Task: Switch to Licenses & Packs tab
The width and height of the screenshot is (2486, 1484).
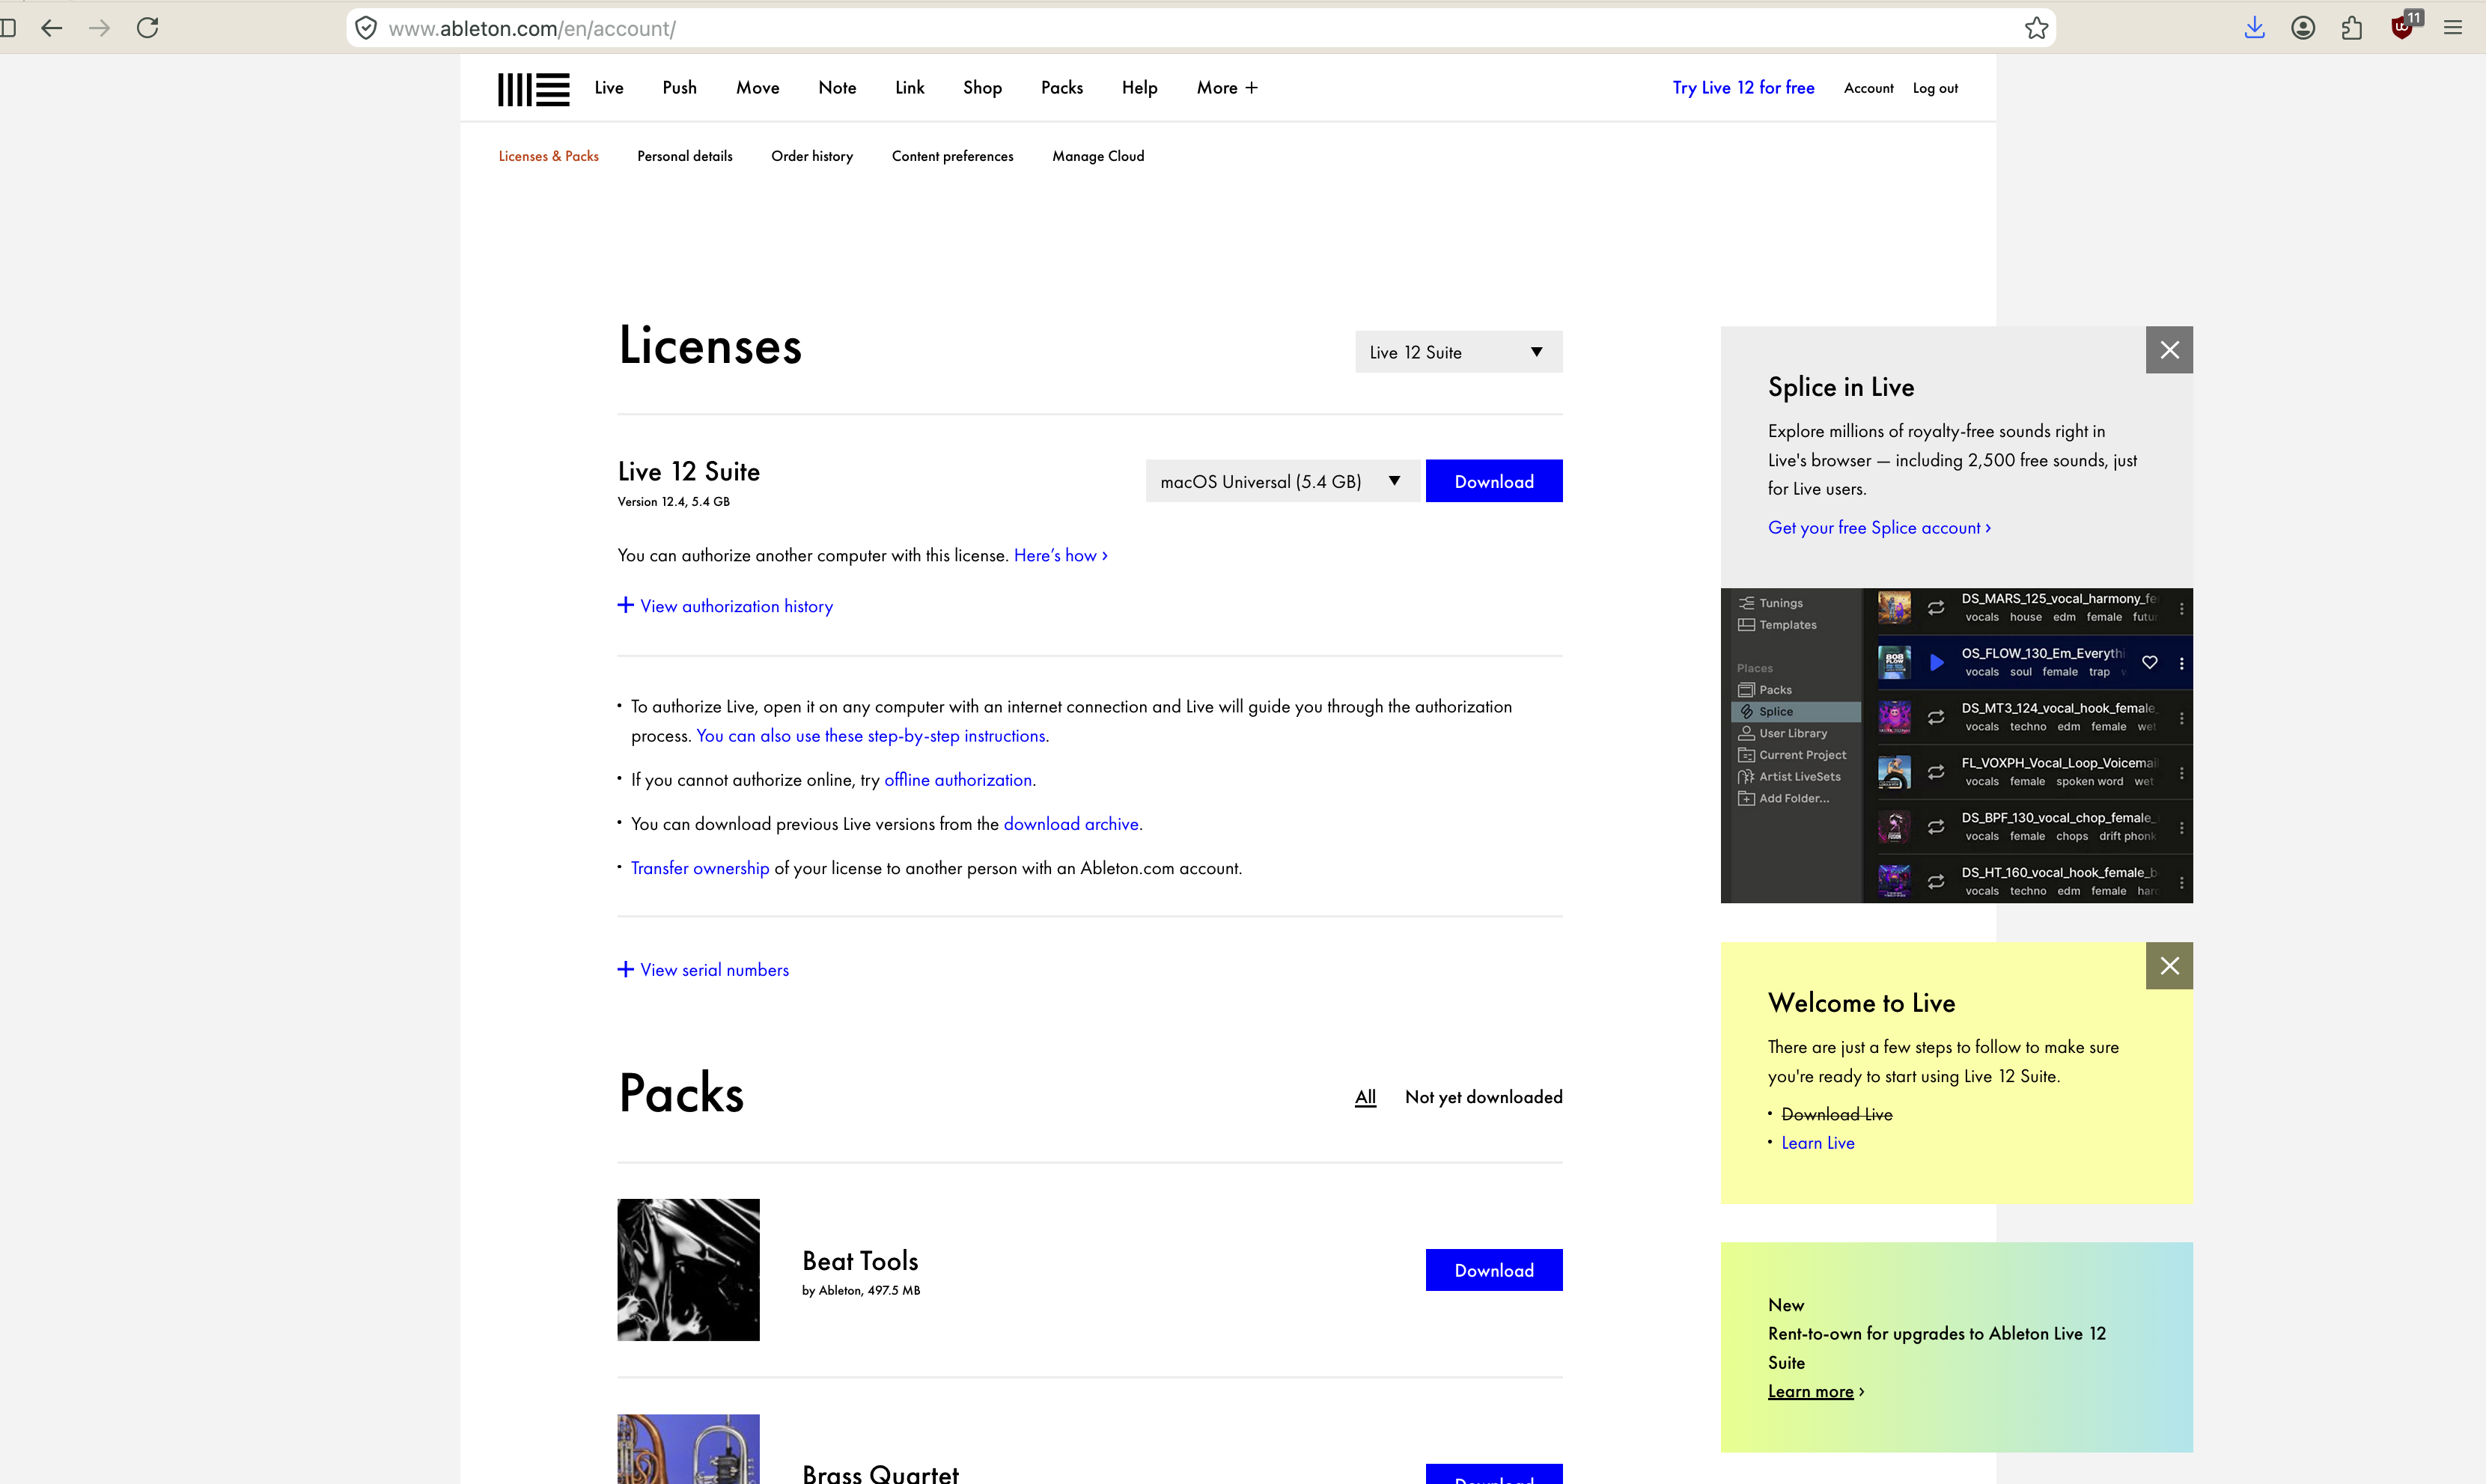Action: coord(548,156)
